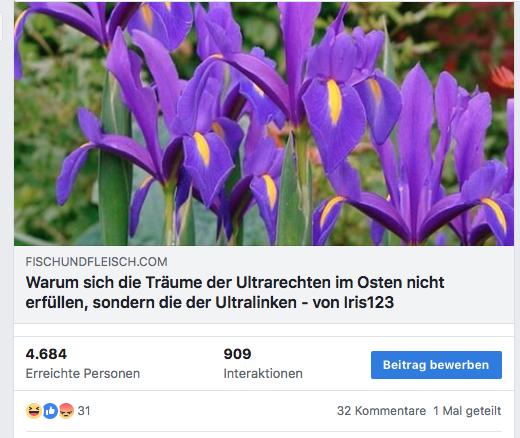Show who shared via 1 Mal geteilt

467,411
